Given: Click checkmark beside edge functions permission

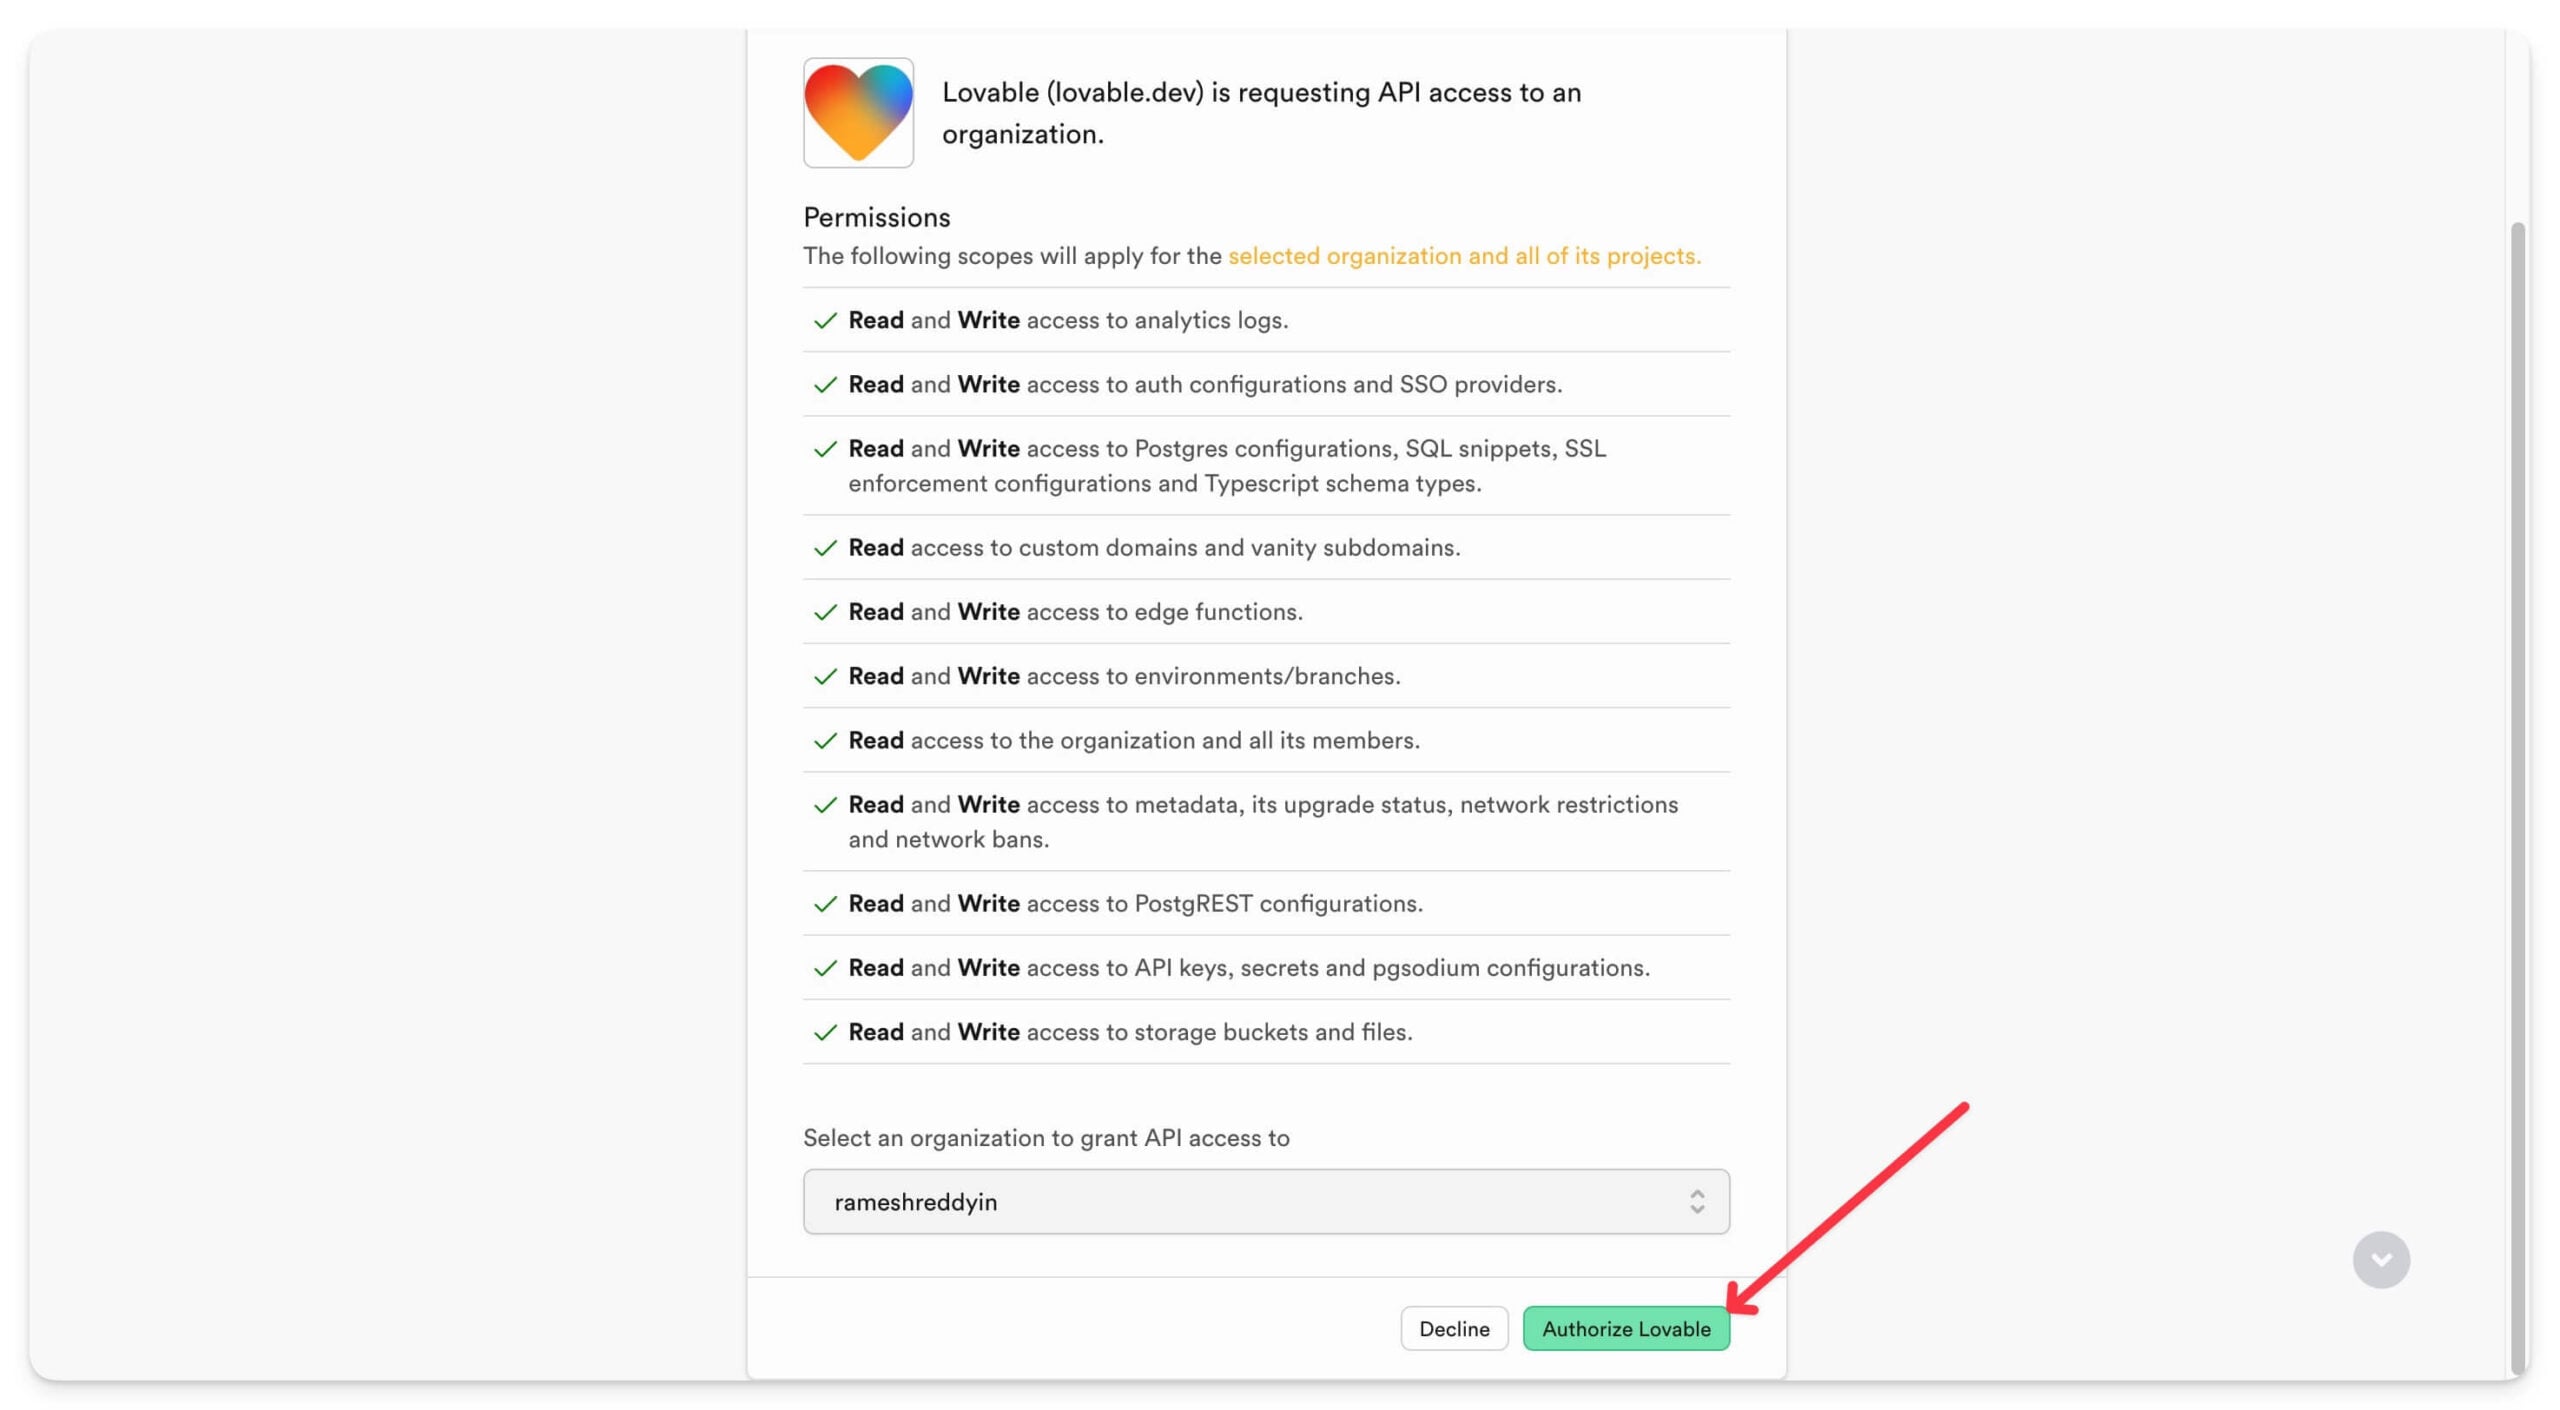Looking at the screenshot, I should [x=825, y=611].
